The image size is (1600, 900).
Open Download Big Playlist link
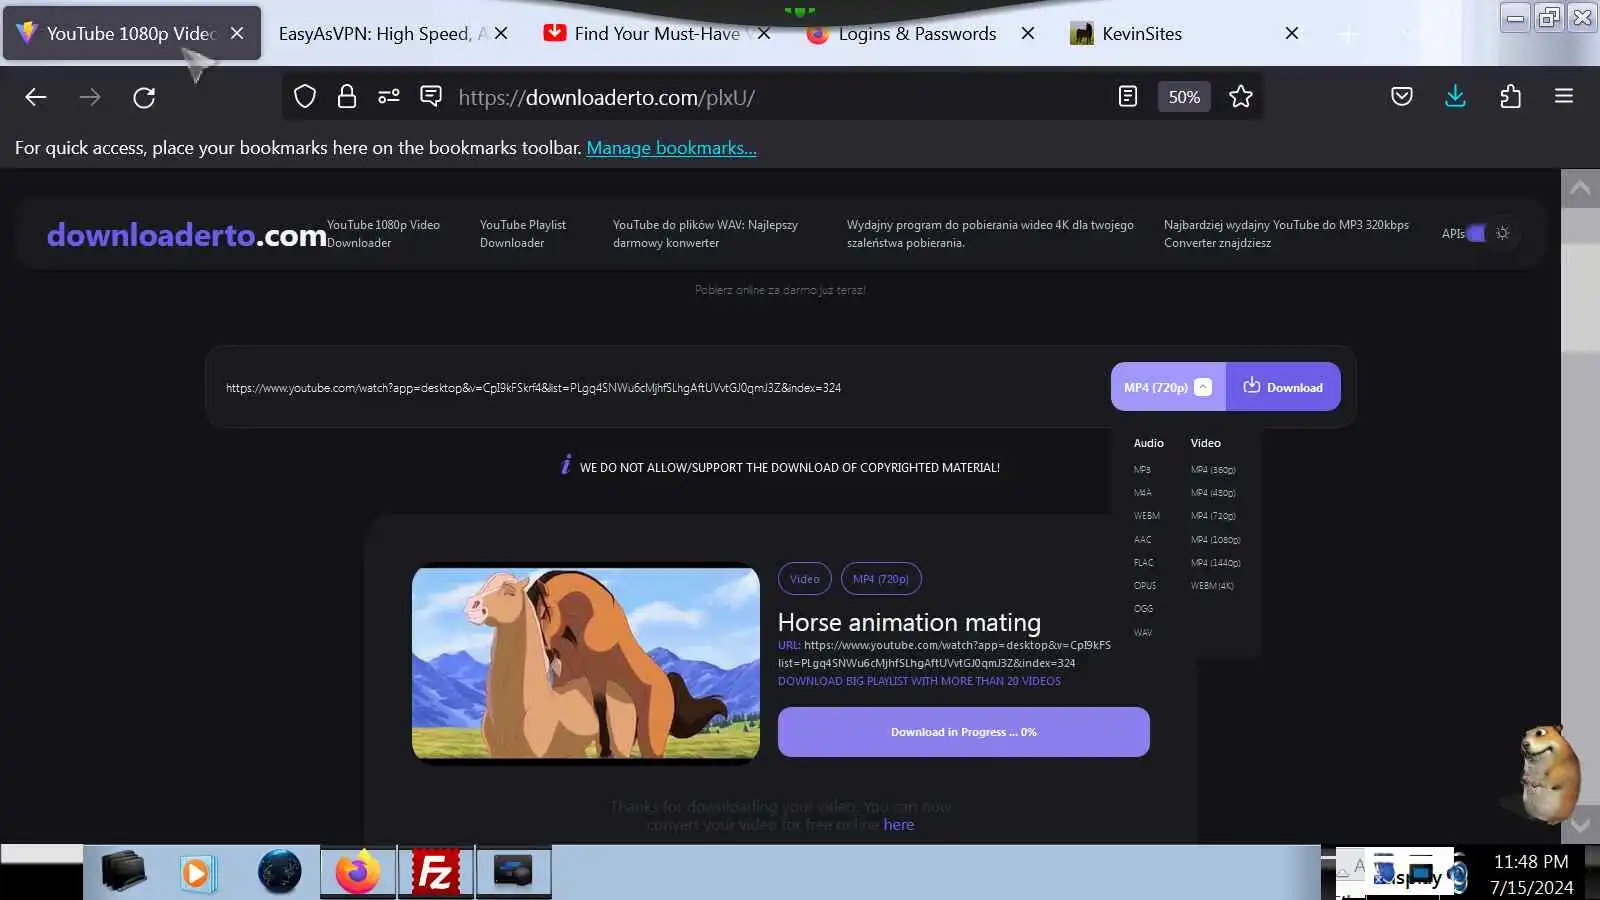[x=919, y=681]
